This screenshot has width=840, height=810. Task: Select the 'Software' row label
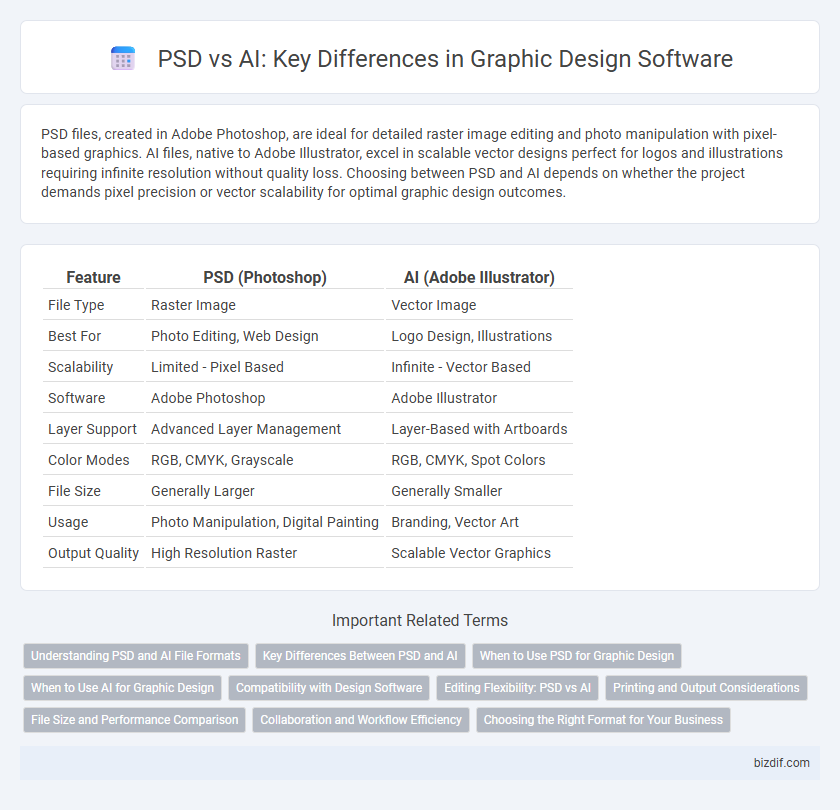[77, 398]
